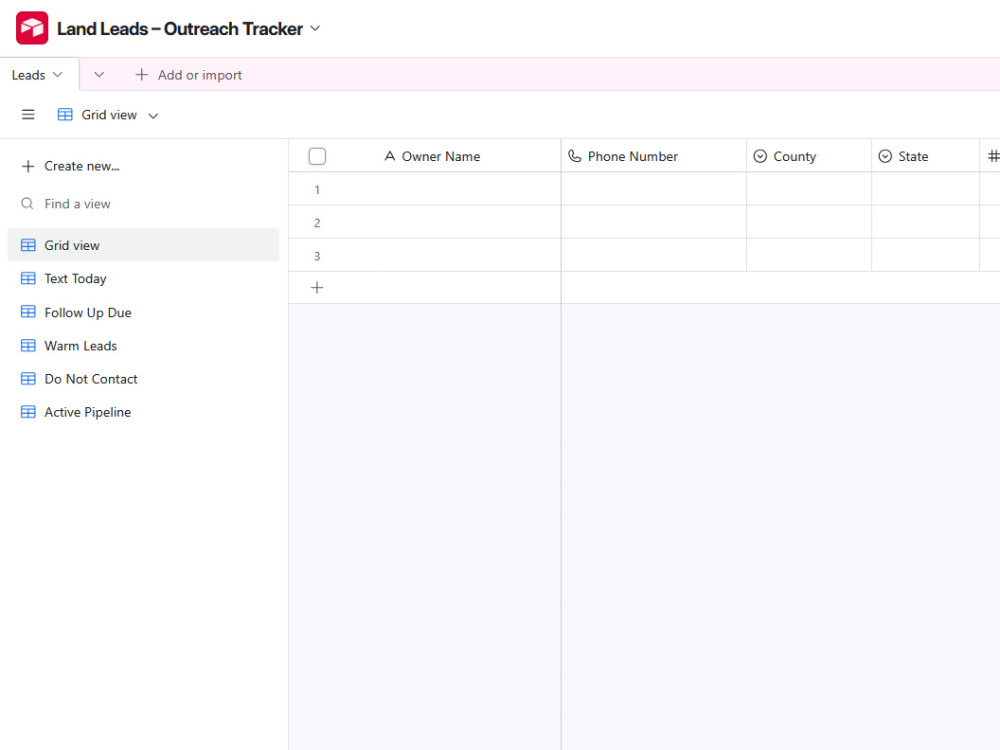Click the grid icon in the view bar
Screen dimensions: 1000x750
click(65, 115)
